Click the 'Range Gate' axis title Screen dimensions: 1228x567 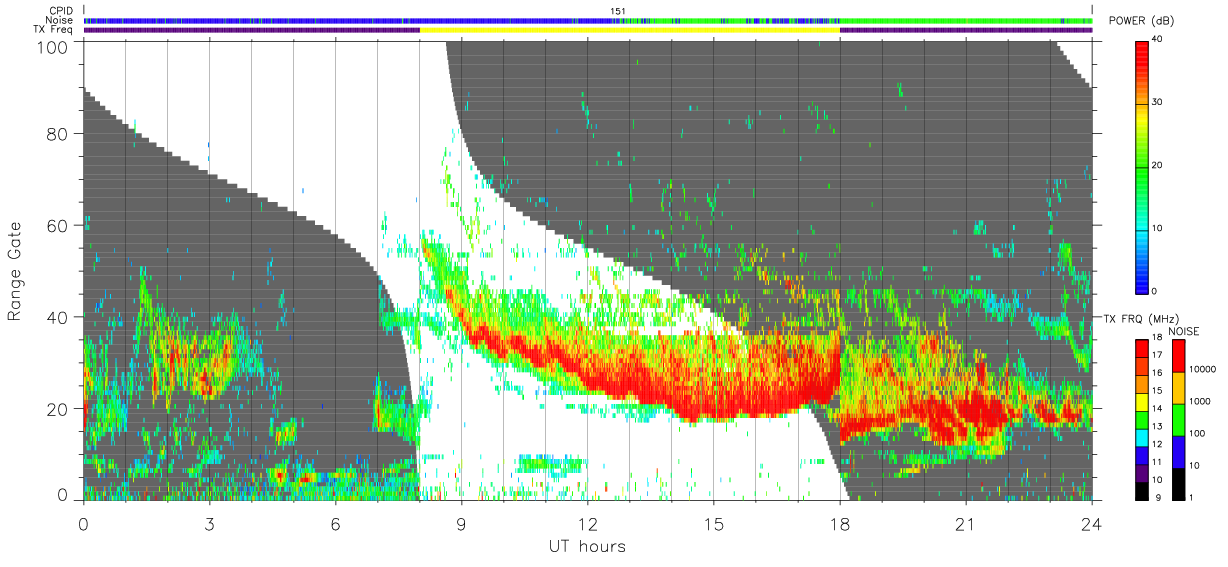coord(14,271)
